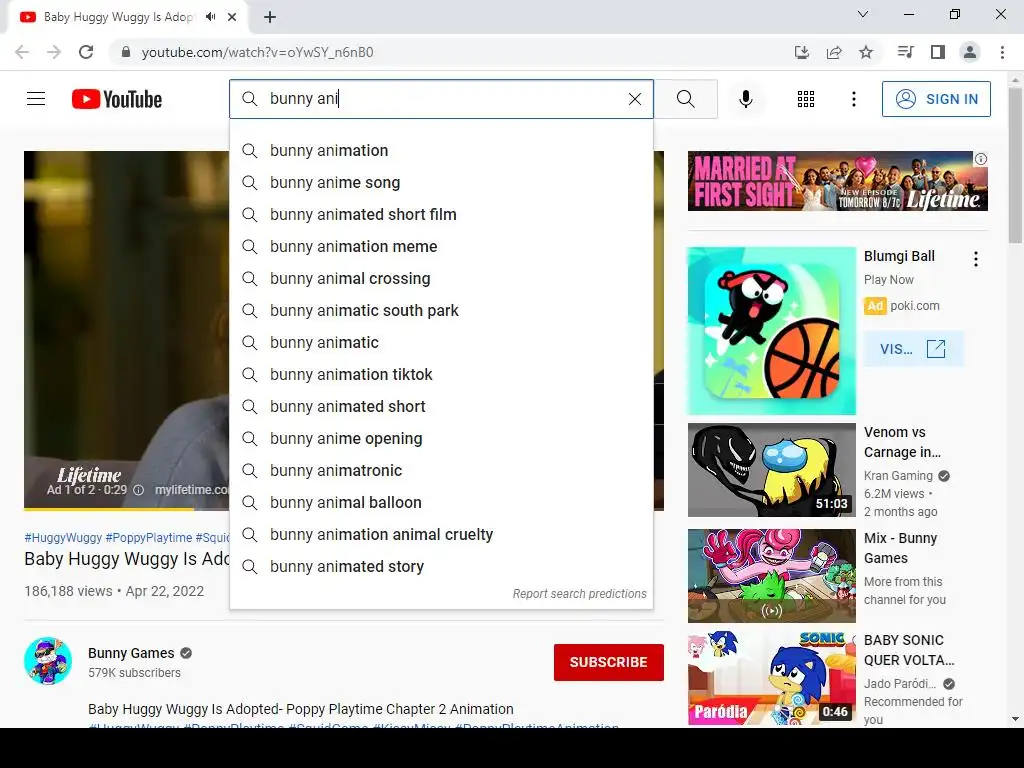Open tab search chevron

(x=863, y=14)
